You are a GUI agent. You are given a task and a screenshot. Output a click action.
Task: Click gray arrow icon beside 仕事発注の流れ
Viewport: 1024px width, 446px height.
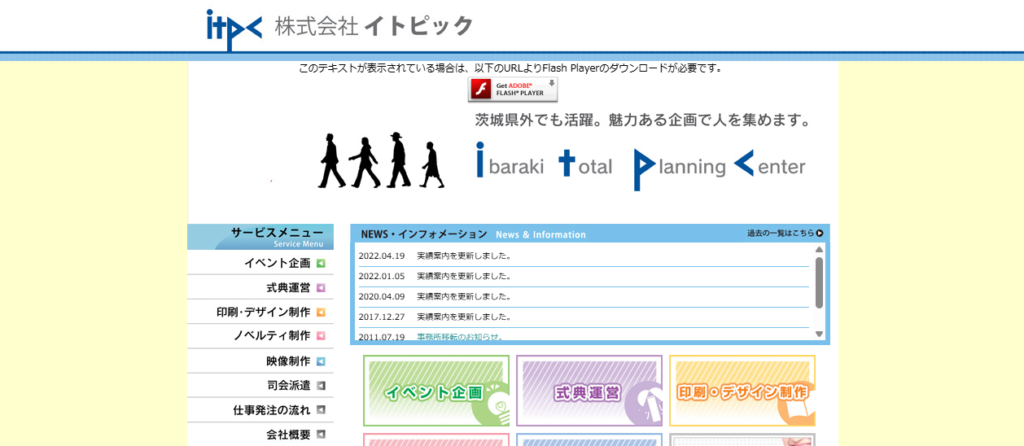point(321,410)
